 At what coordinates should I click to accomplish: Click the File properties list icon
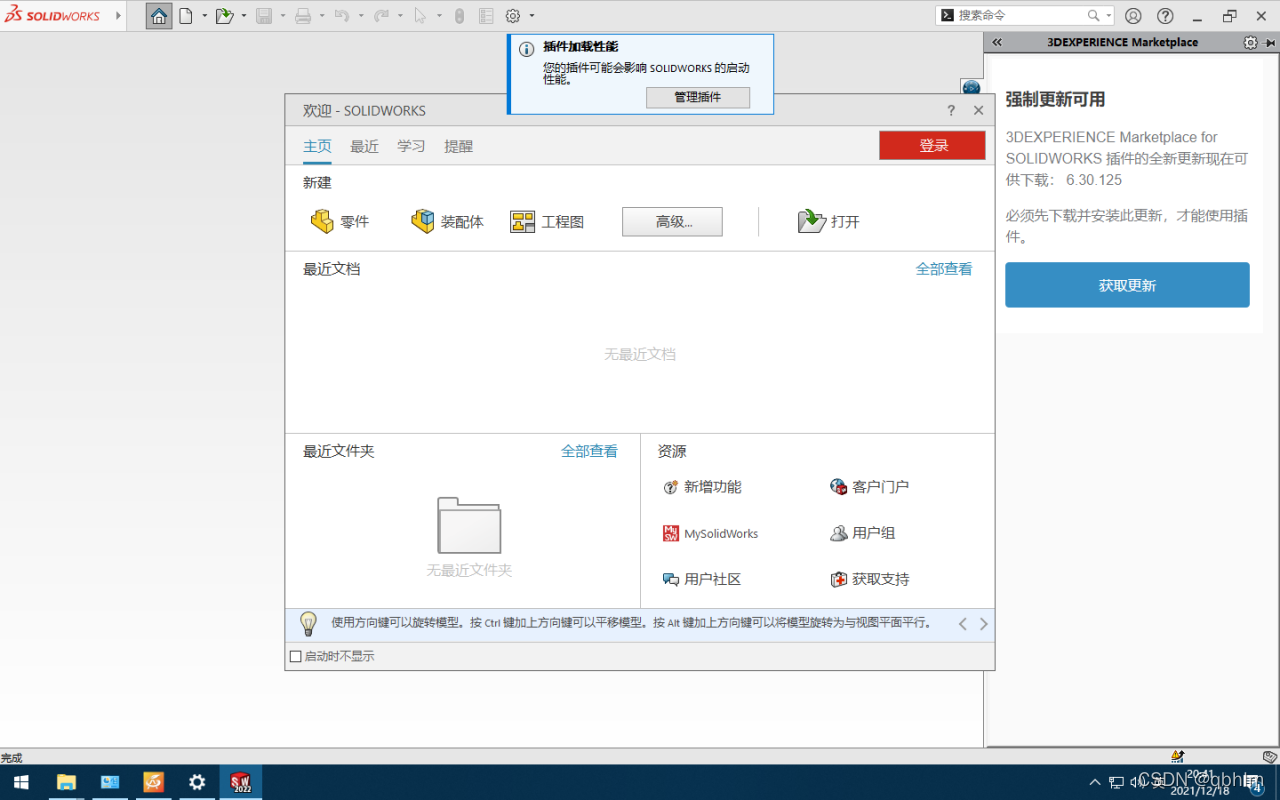(486, 16)
